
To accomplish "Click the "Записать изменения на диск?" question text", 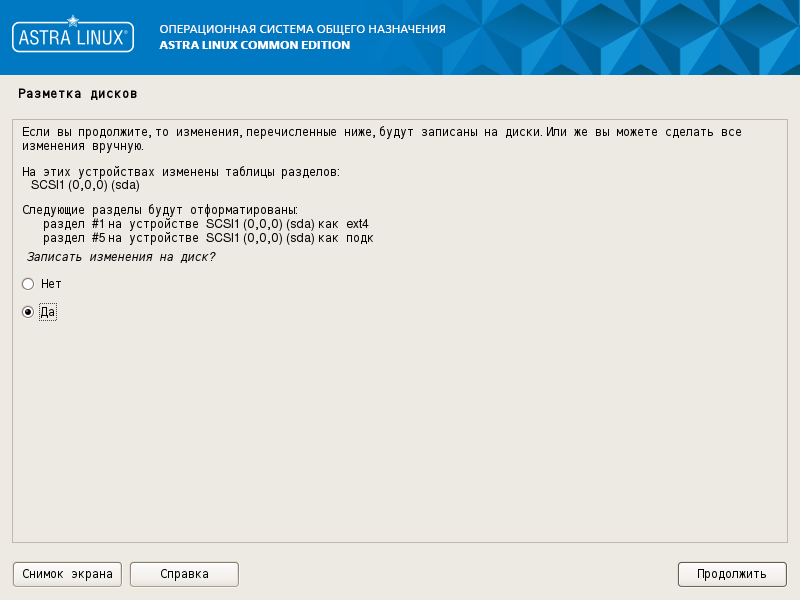I will tap(121, 257).
